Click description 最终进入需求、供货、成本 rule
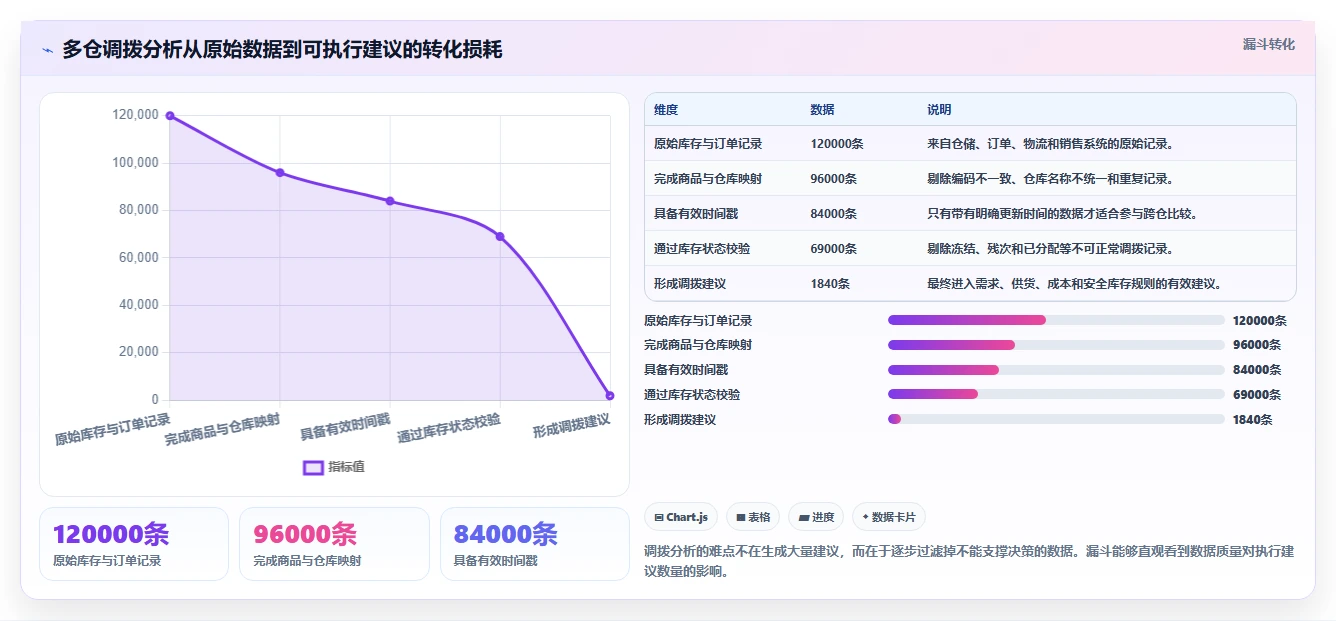Viewport: 1336px width, 621px height. pyautogui.click(x=1074, y=284)
